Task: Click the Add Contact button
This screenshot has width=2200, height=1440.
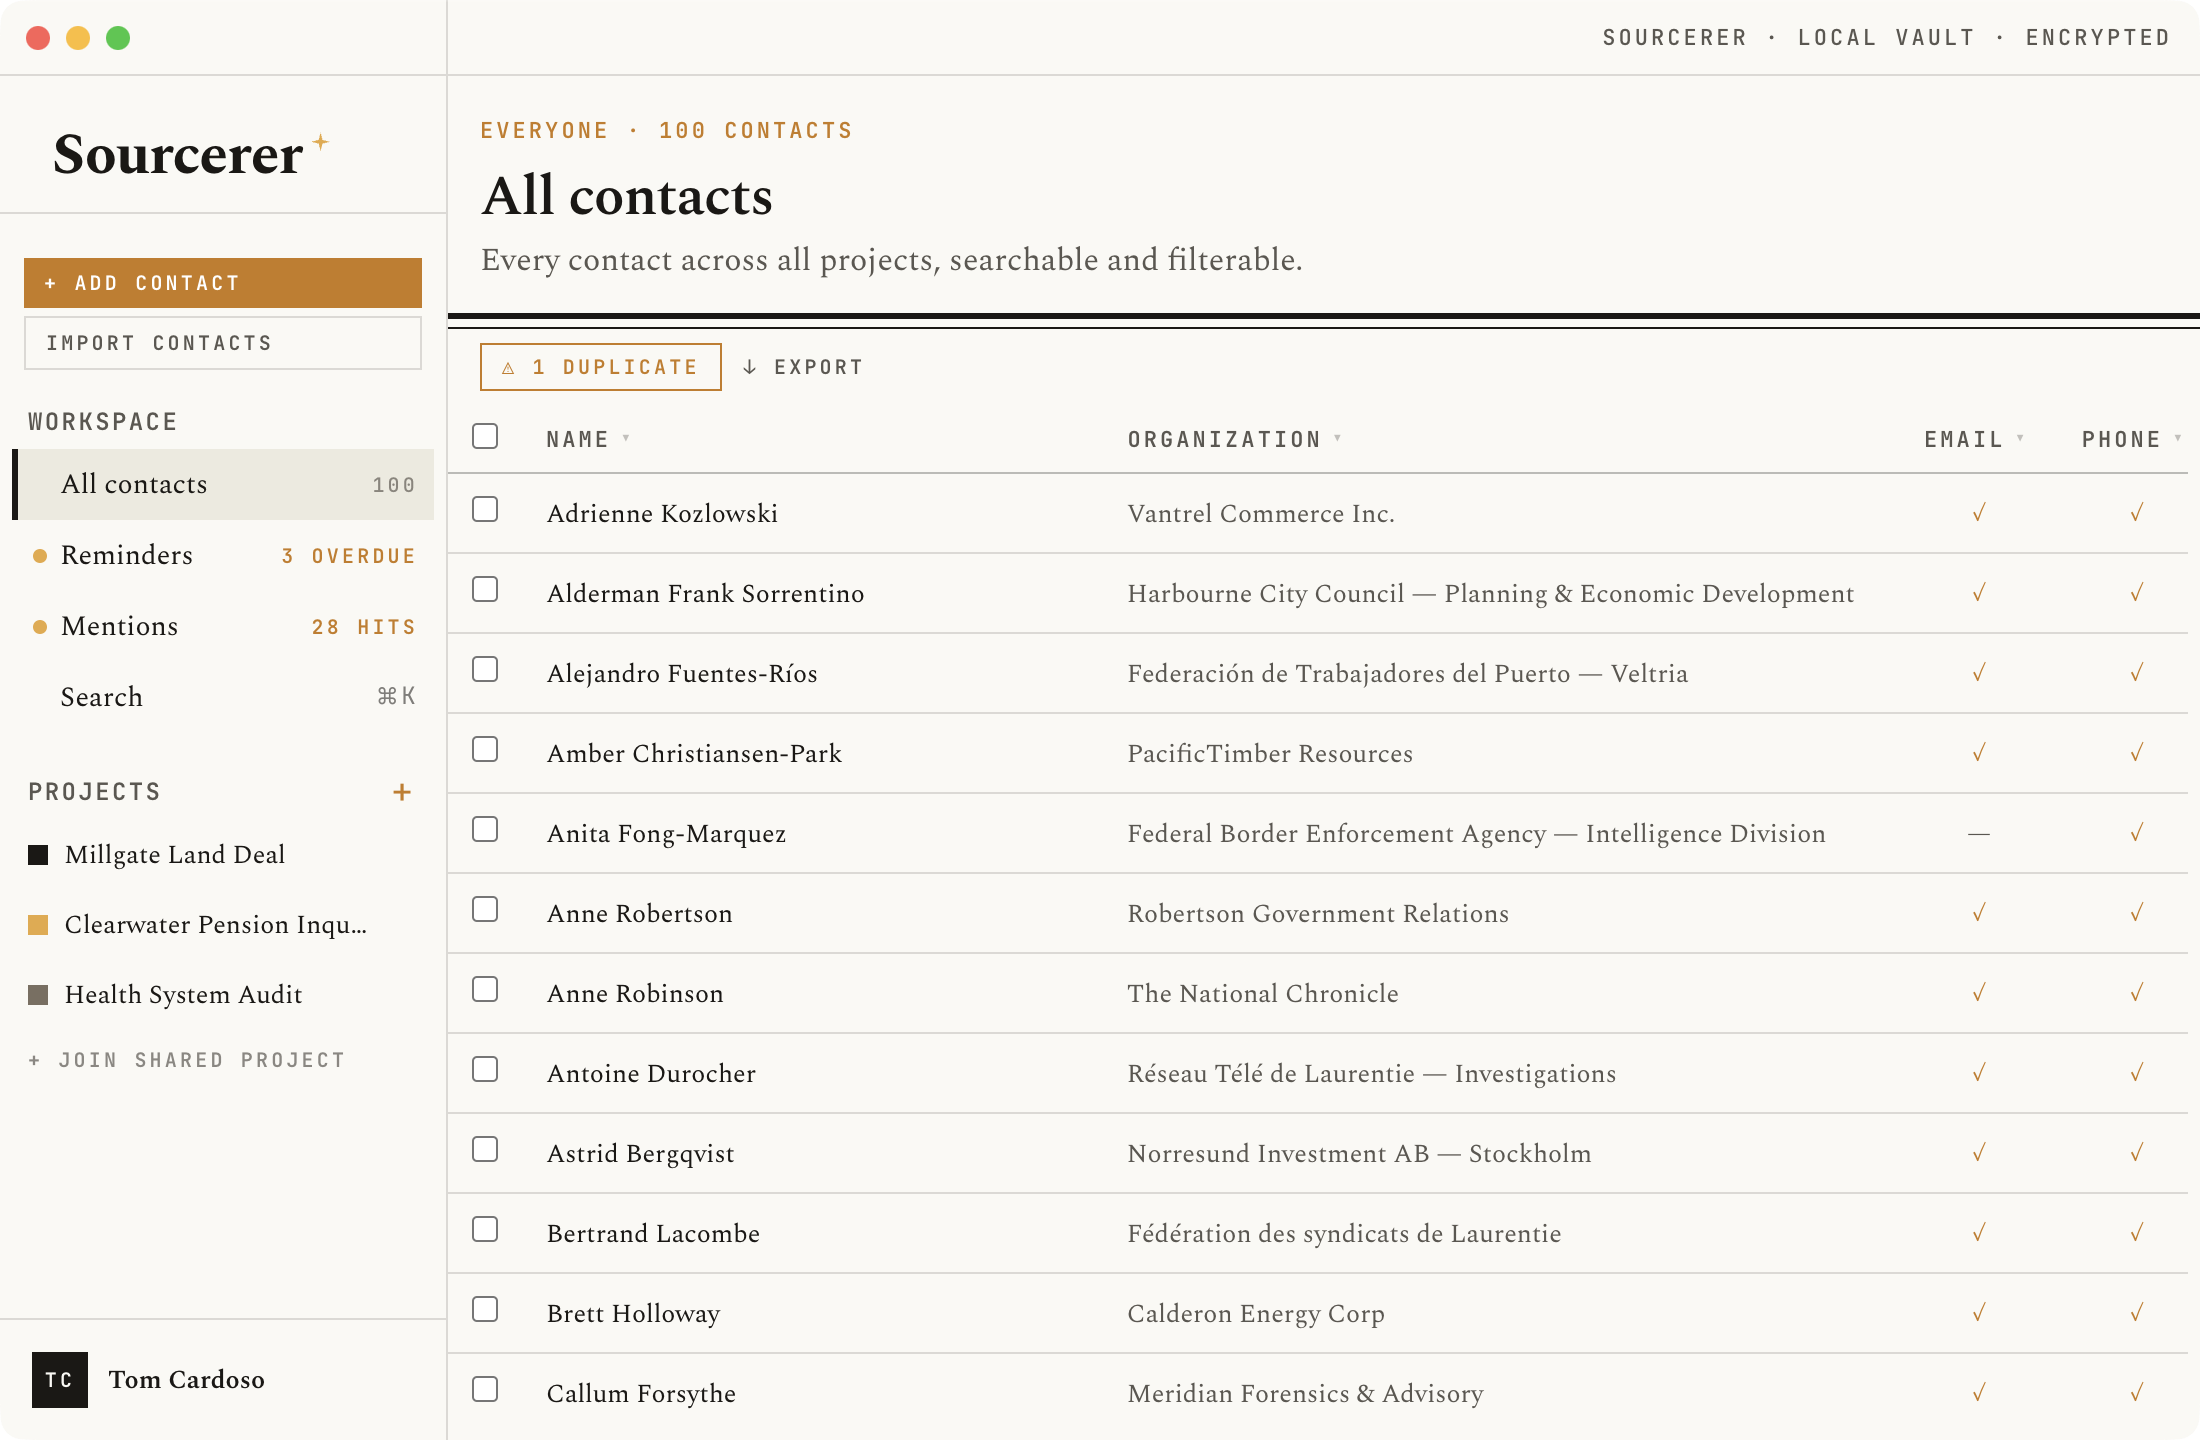Action: 223,283
